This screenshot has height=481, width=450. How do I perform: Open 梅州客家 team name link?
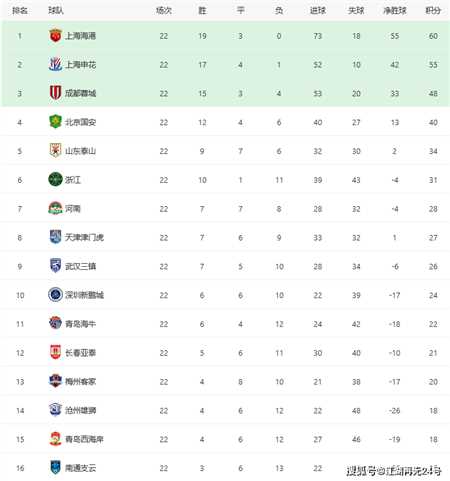pos(80,381)
